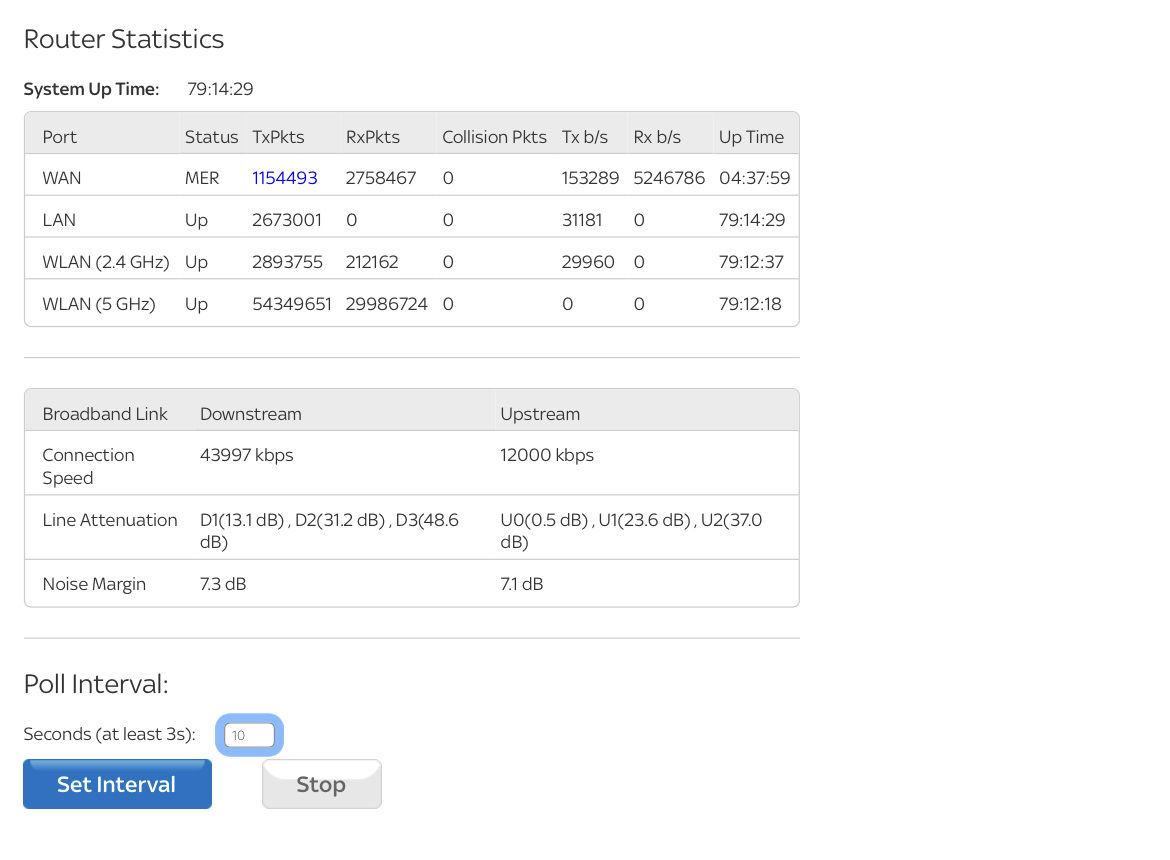Click the Downstream column header

pos(251,414)
